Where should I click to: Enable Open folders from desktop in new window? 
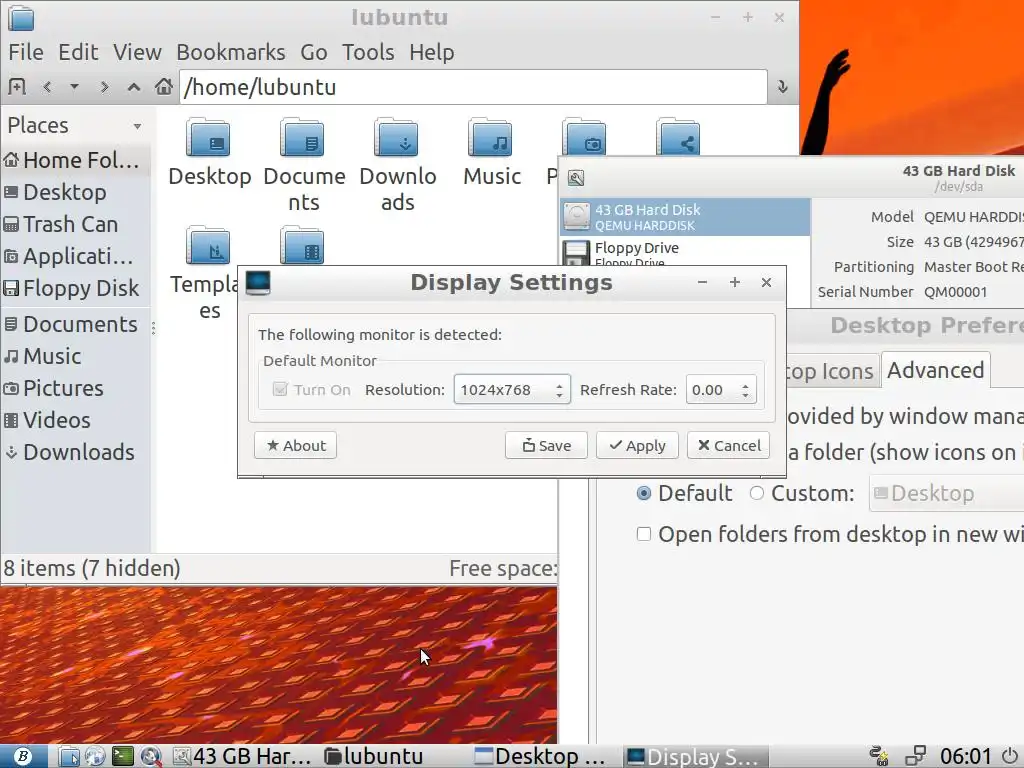point(644,534)
